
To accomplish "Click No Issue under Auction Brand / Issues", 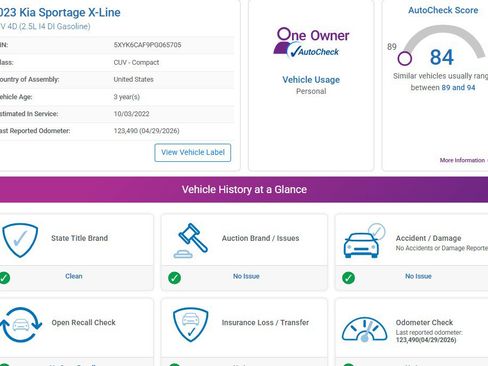I will pos(246,276).
